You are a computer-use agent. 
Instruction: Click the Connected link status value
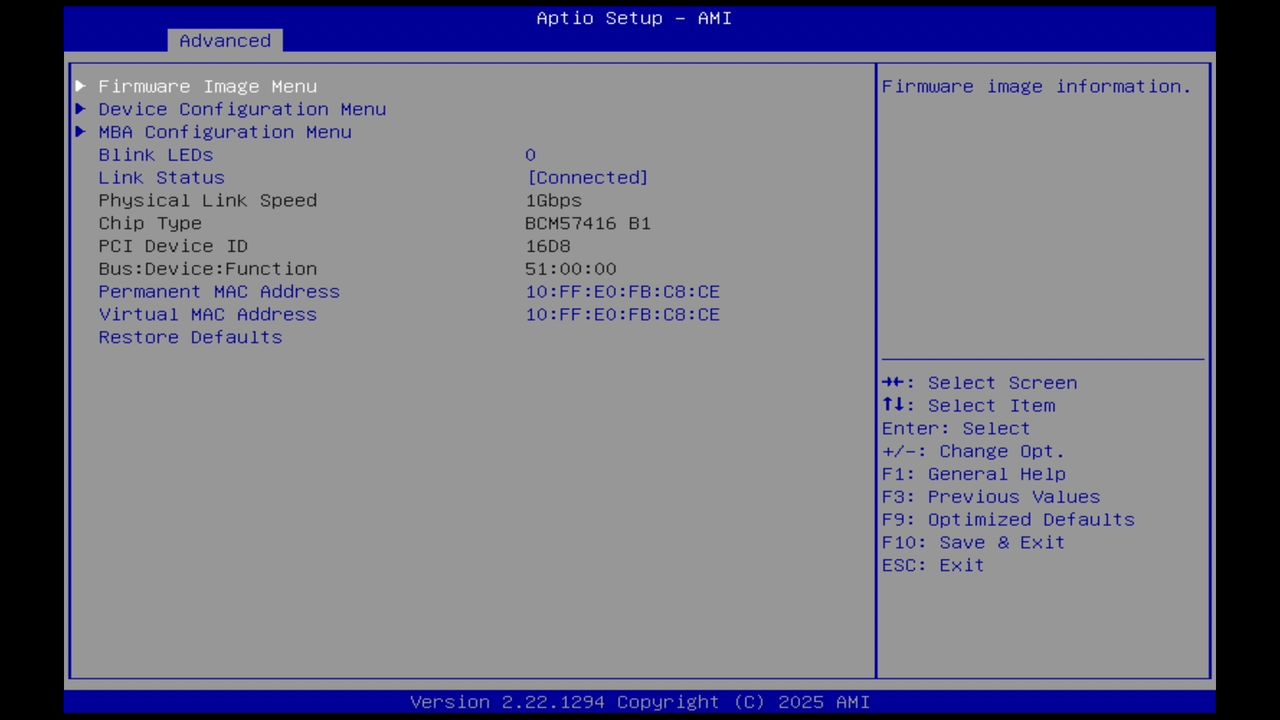587,177
